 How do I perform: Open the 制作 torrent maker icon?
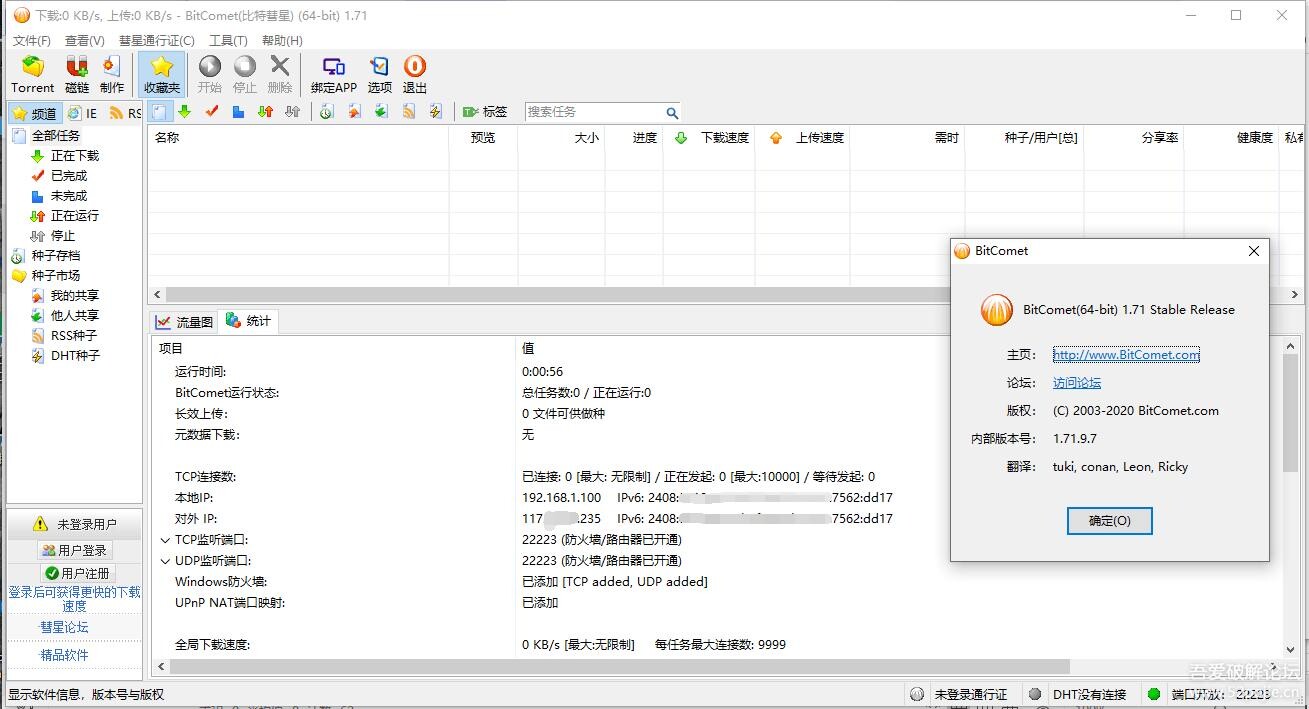coord(111,72)
